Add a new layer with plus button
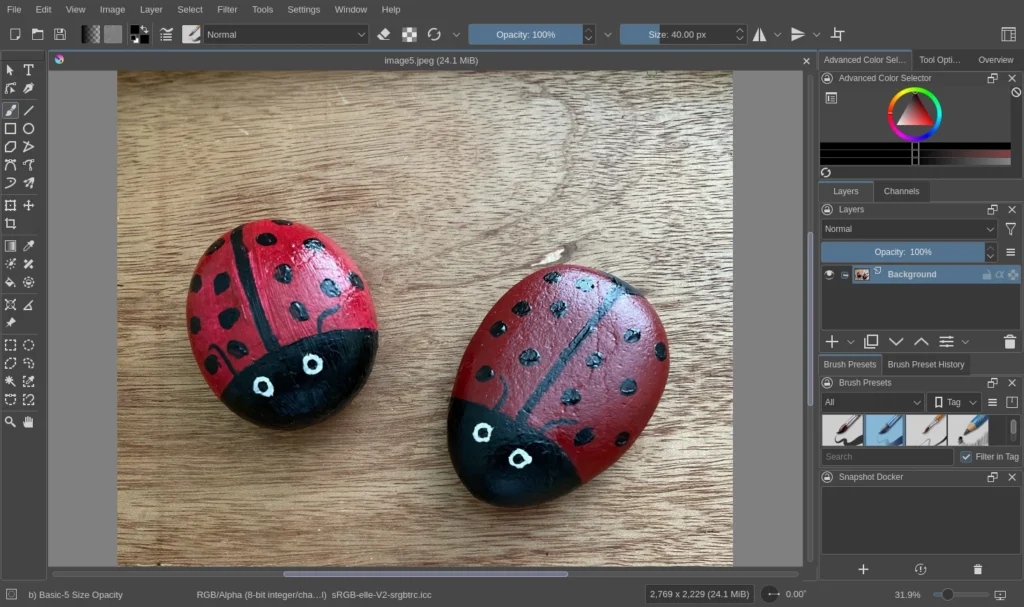Screen dimensions: 1024x607 (832, 342)
